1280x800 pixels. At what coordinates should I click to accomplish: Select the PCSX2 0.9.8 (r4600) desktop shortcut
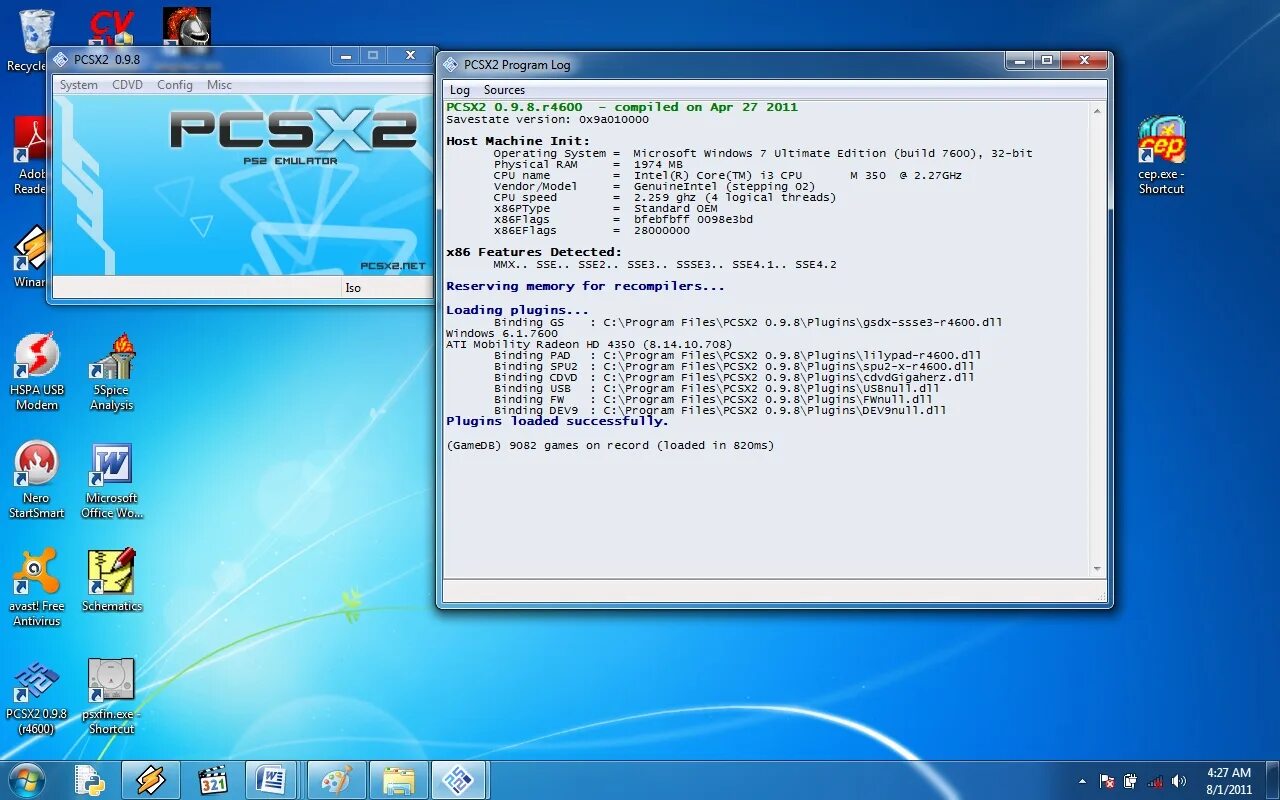pos(37,696)
